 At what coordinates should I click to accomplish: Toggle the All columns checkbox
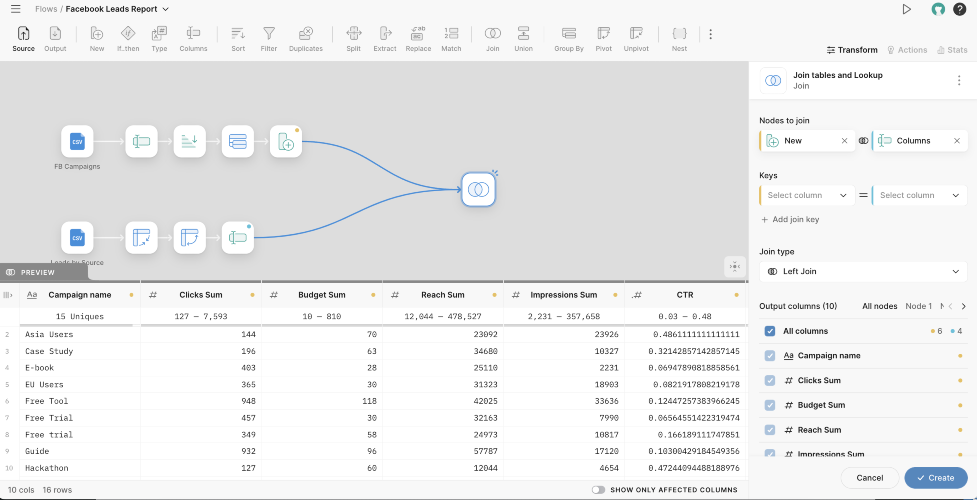(770, 331)
